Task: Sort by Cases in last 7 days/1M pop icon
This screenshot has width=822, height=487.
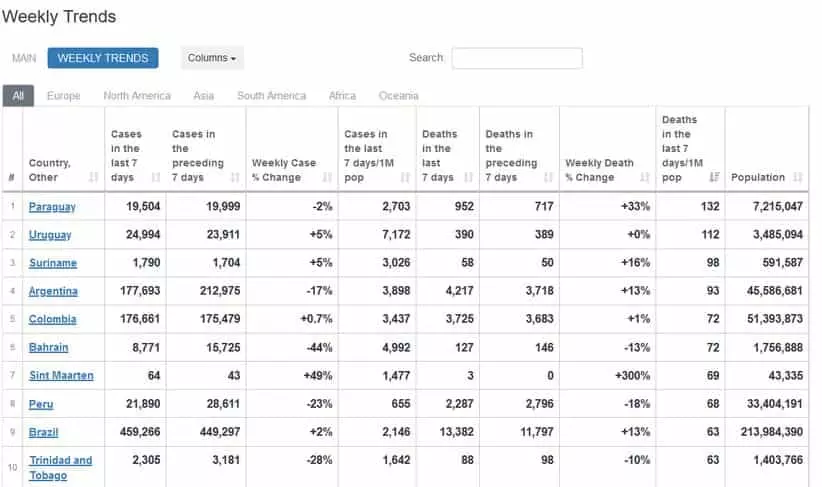Action: click(x=405, y=178)
